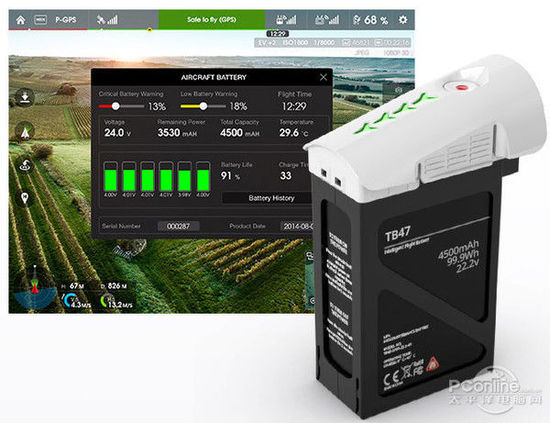
Task: Tap the sixth battery cell bar
Action: point(203,176)
